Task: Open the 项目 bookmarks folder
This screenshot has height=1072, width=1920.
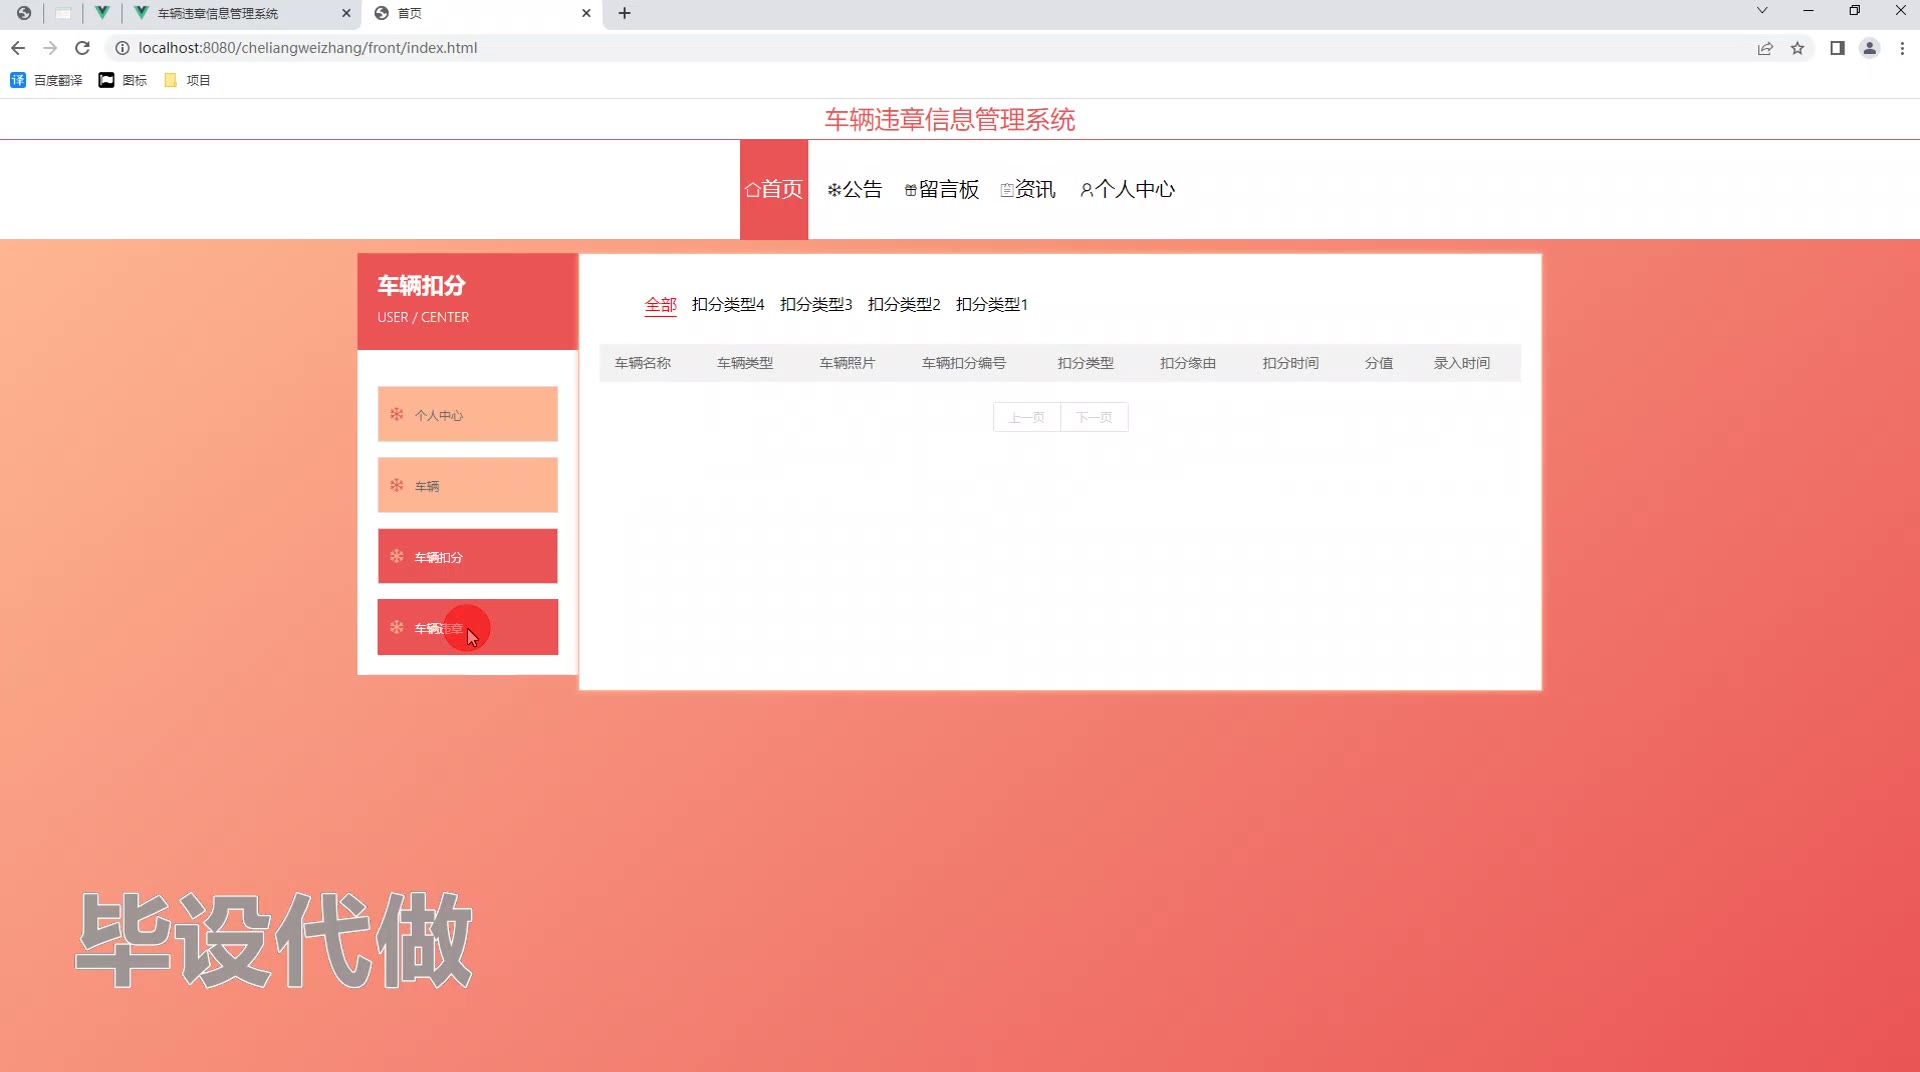Action: [x=187, y=80]
